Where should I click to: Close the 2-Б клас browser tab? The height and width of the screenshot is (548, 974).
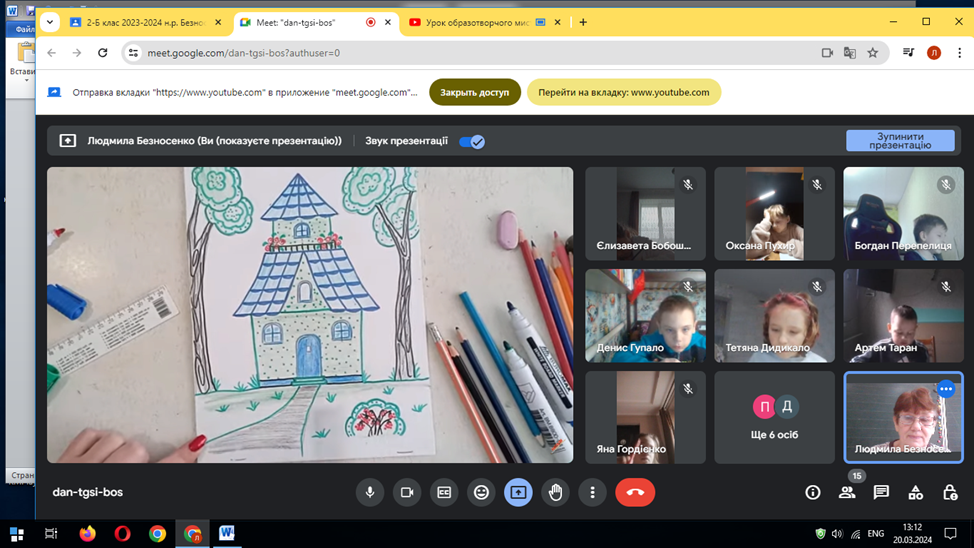(218, 22)
